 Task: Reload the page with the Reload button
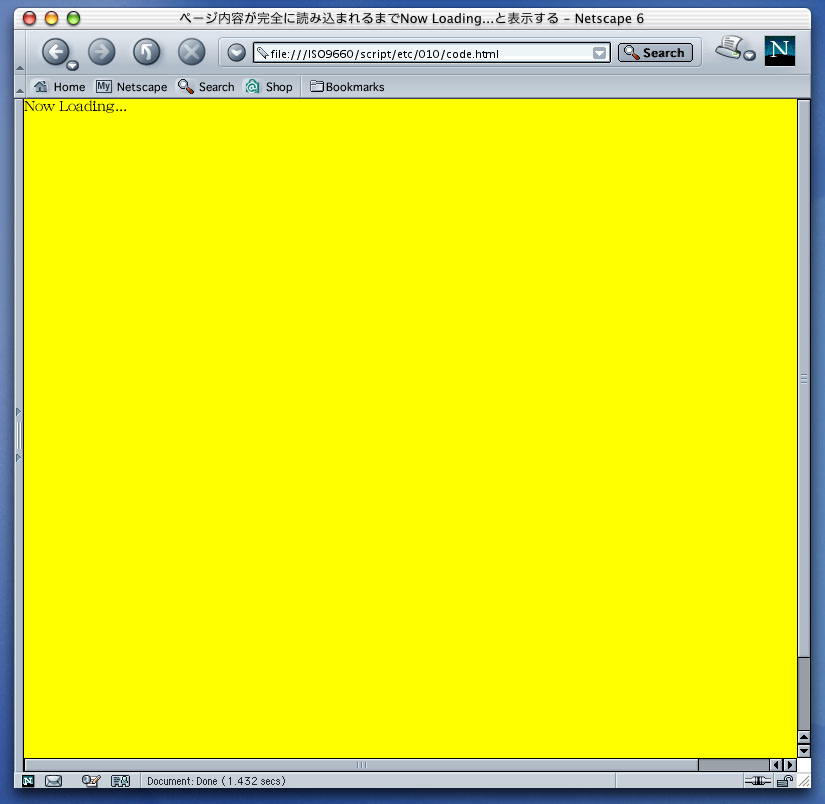(x=146, y=52)
